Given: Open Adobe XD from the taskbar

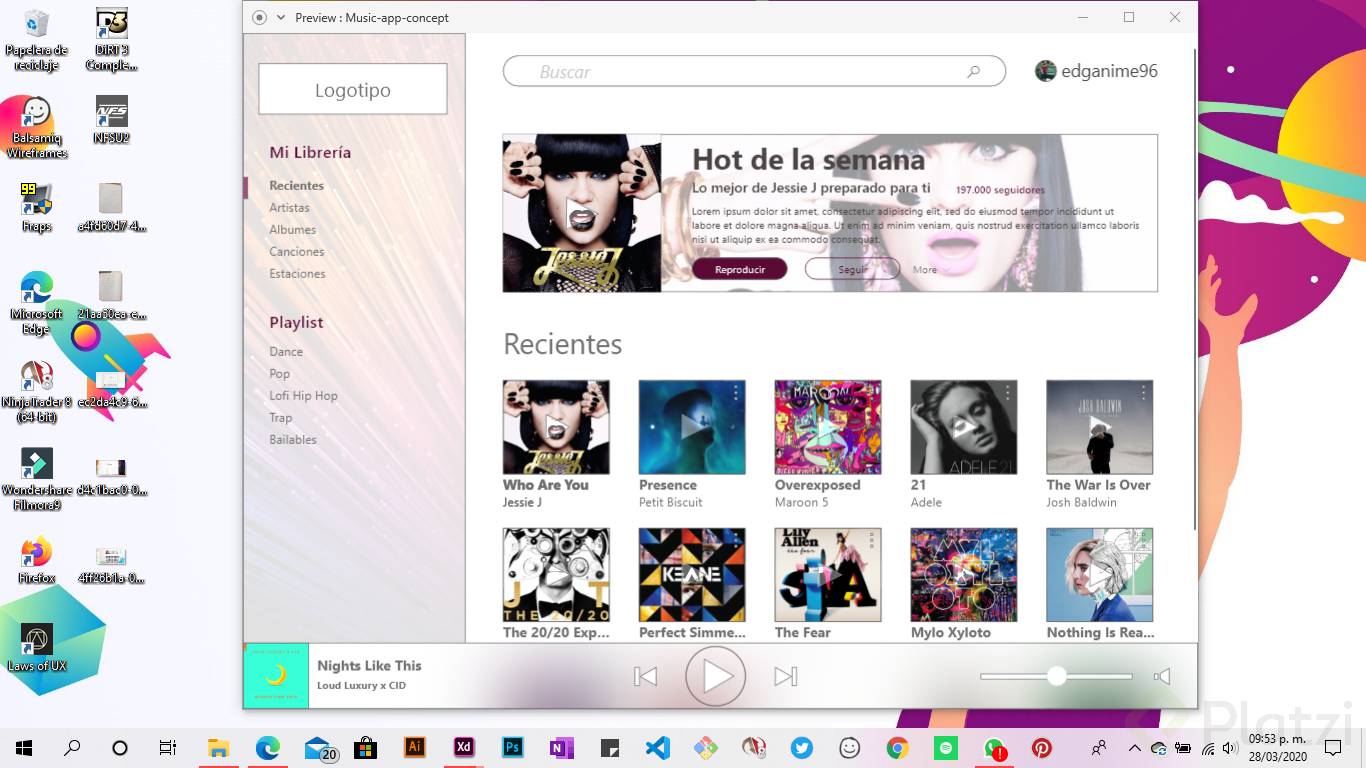Looking at the screenshot, I should pyautogui.click(x=463, y=747).
